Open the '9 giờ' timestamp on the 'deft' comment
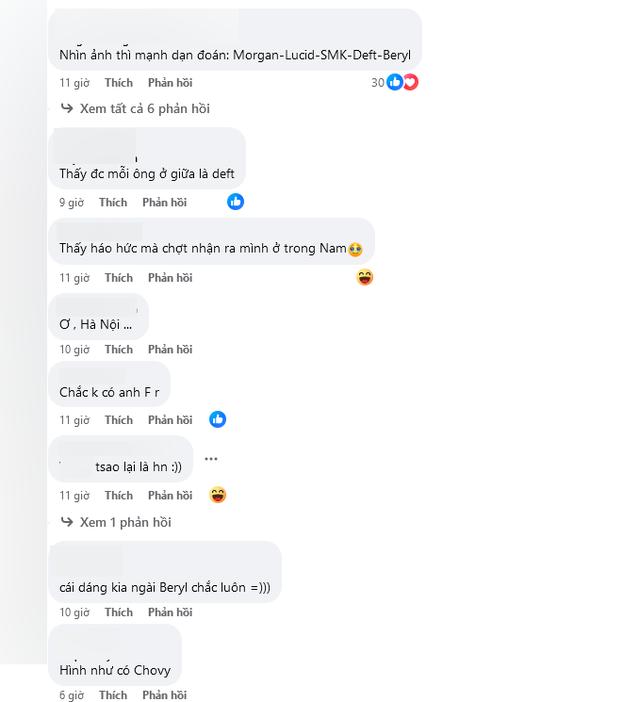The width and height of the screenshot is (640, 702). tap(70, 202)
